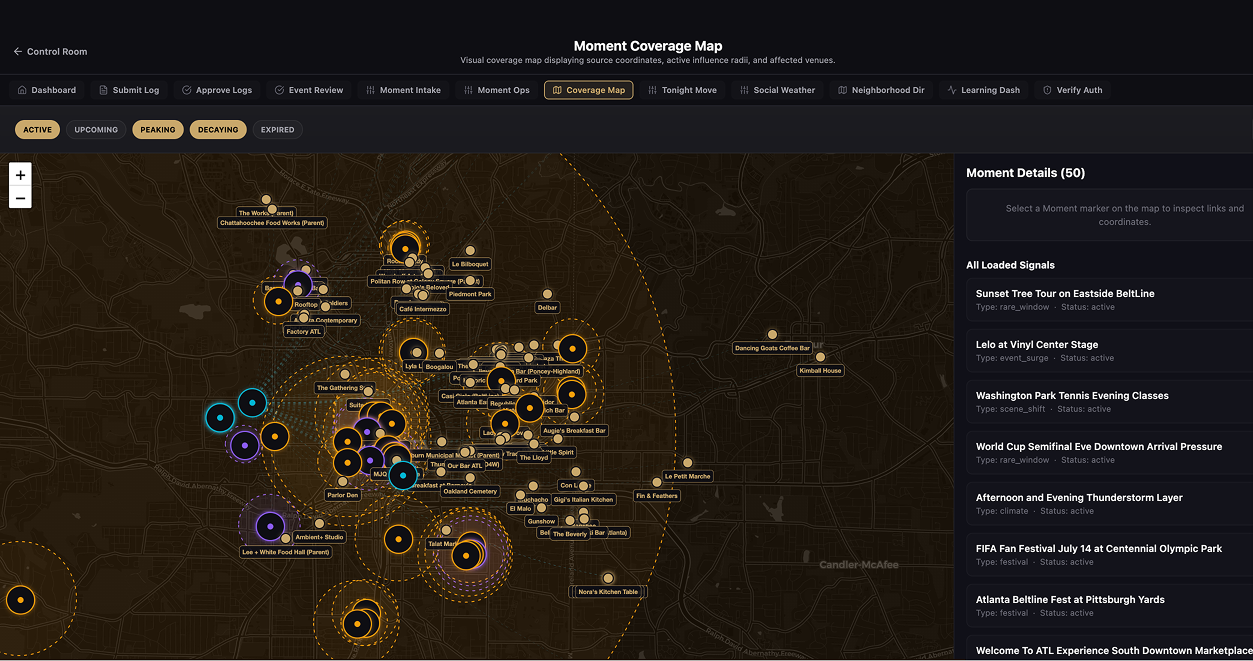Select Atlanta Beltline Fest at Pittsburgh Yards signal
1253x661 pixels.
[1110, 605]
